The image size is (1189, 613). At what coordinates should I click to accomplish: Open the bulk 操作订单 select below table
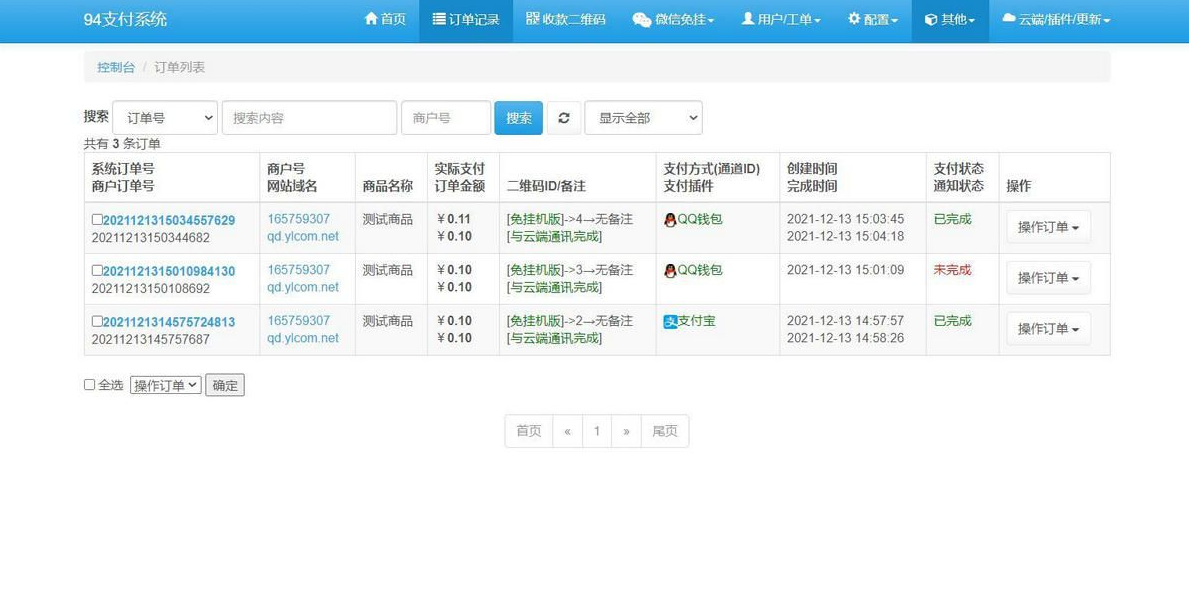pyautogui.click(x=166, y=385)
